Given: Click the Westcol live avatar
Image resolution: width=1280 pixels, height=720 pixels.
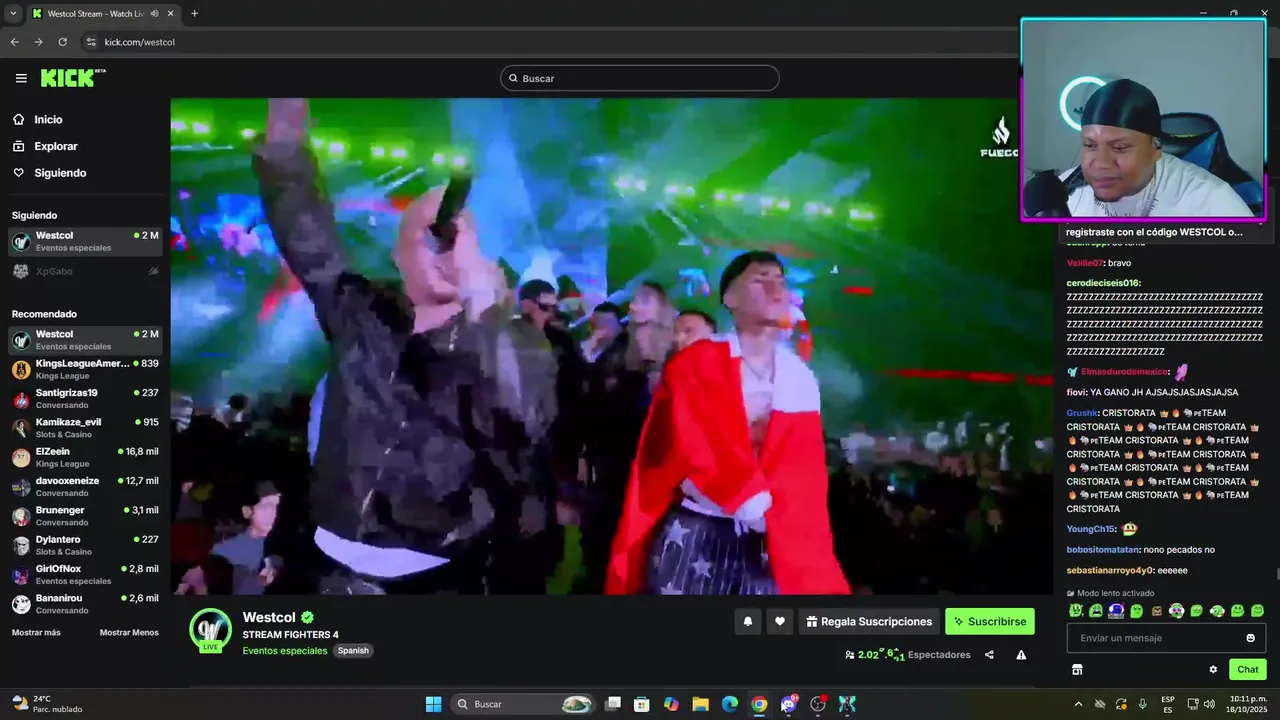Looking at the screenshot, I should coord(210,629).
